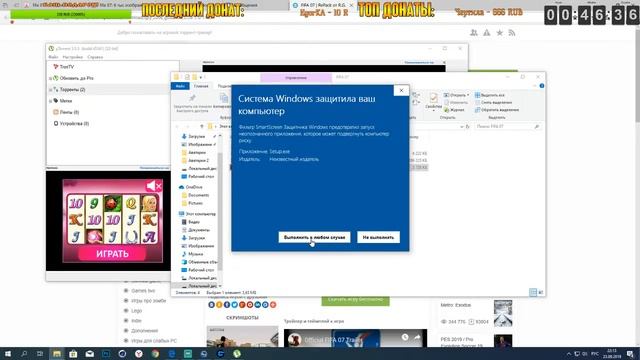Click Explorer up-arrow navigation button
The image size is (640, 360).
coord(201,127)
